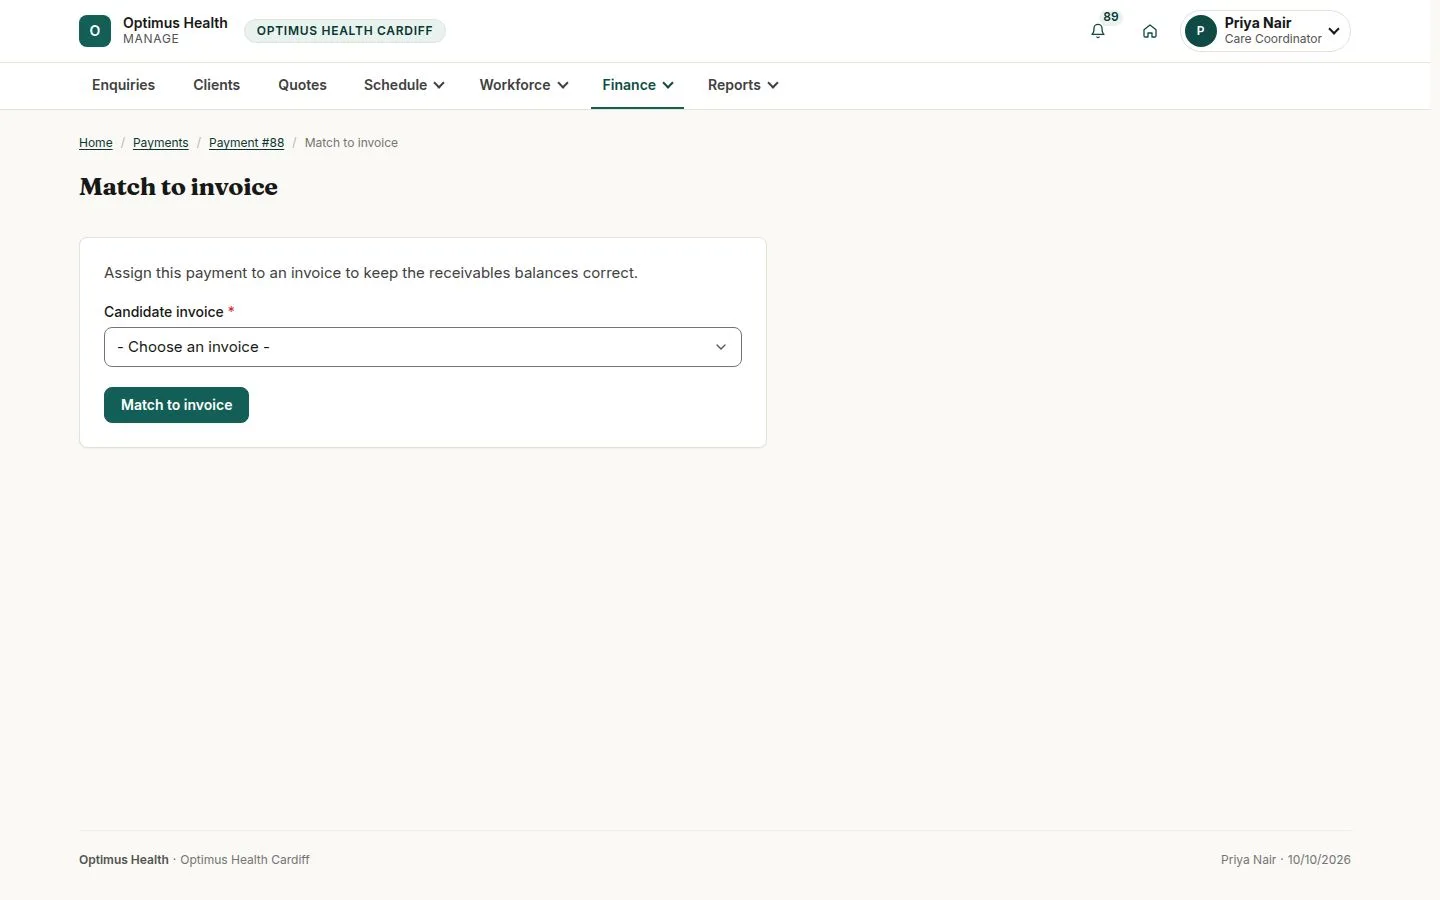Click the Match to invoice breadcrumb text
The width and height of the screenshot is (1440, 900).
351,143
